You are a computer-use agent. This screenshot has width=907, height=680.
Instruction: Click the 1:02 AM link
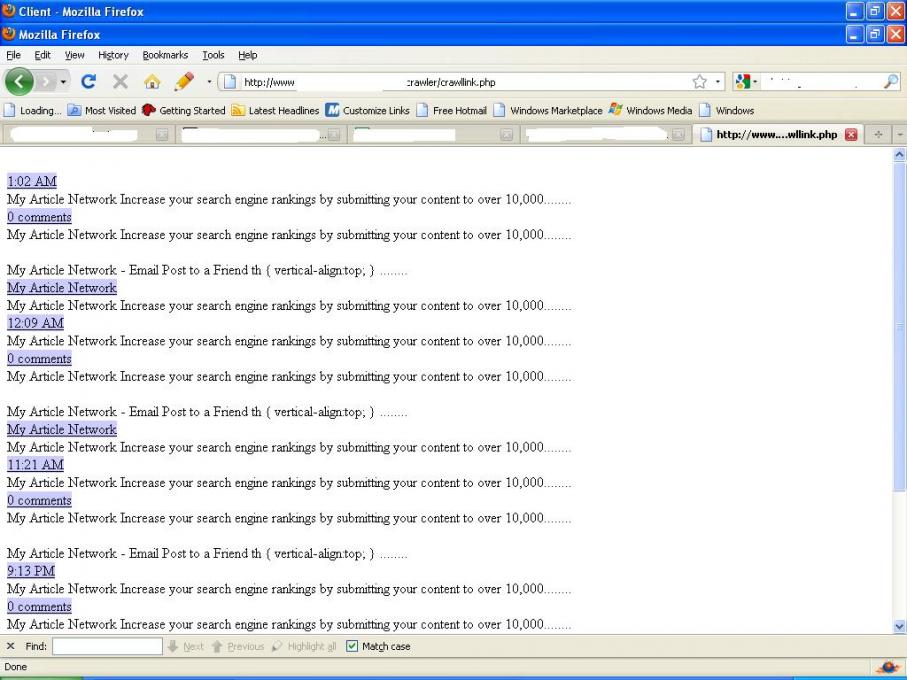[32, 182]
